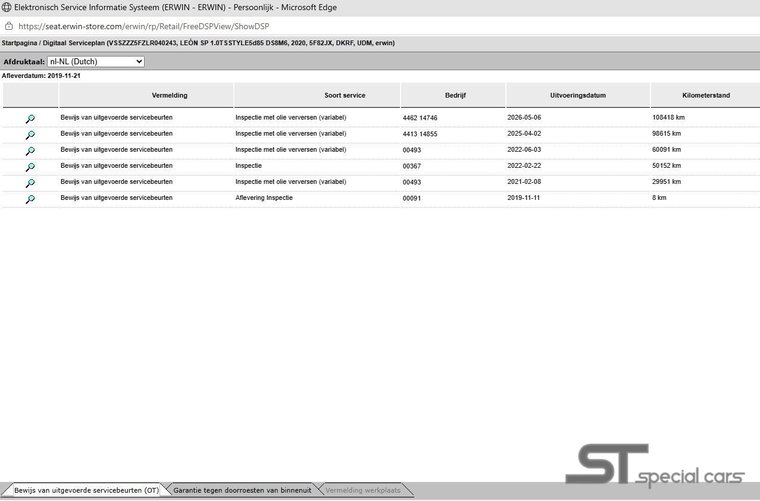
Task: Click company code 4462 14746
Action: [x=420, y=118]
